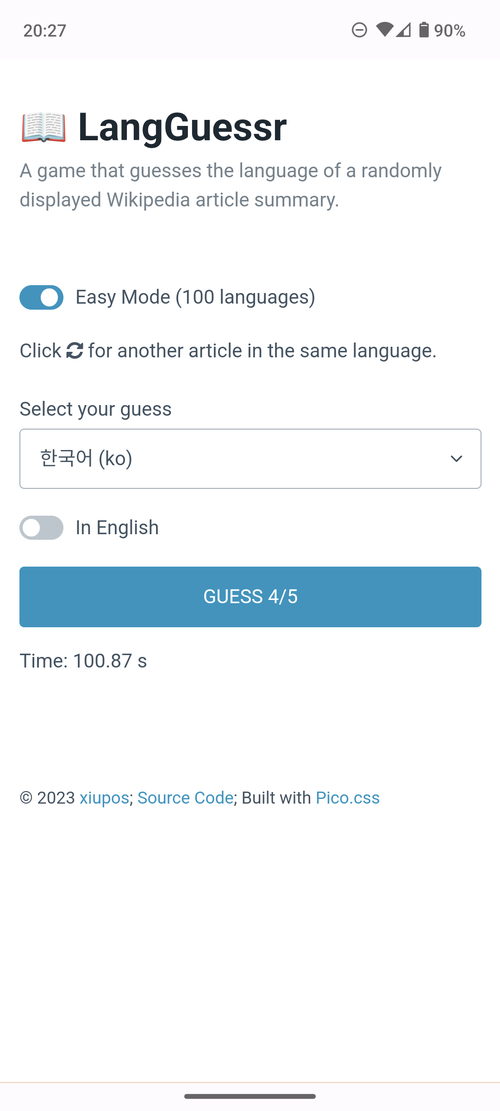Screen dimensions: 500x1111
Task: Tap the clock in the status bar
Action: [x=45, y=30]
